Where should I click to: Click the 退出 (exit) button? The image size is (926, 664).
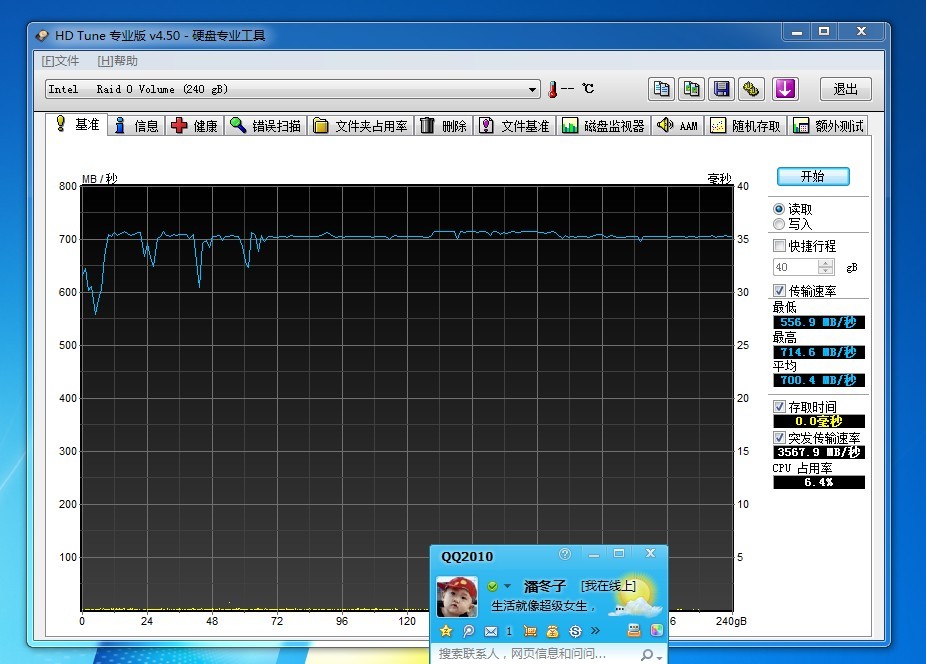pyautogui.click(x=846, y=89)
